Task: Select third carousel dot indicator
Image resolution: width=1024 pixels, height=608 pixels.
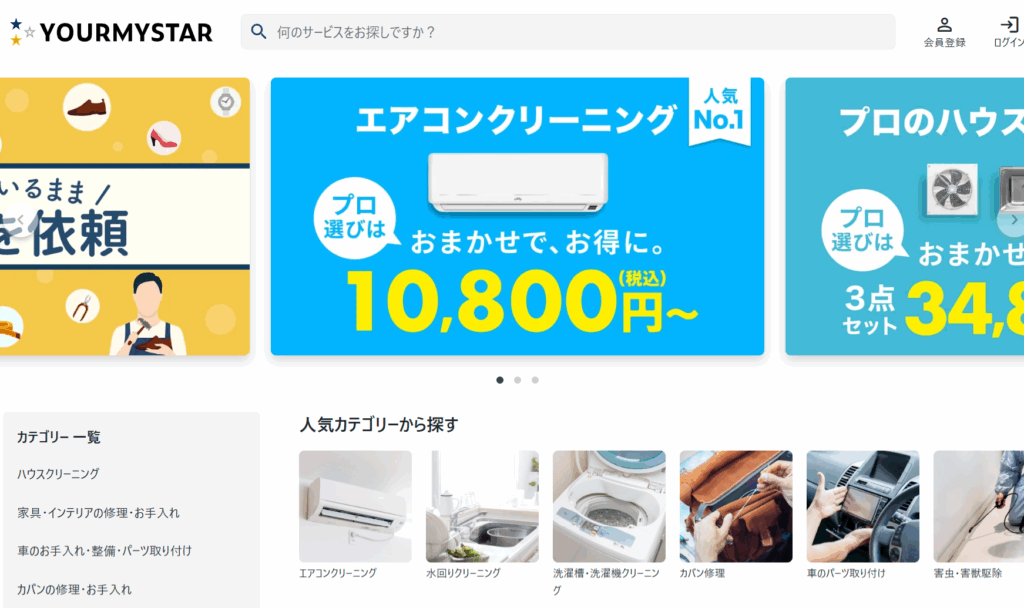Action: click(x=535, y=380)
